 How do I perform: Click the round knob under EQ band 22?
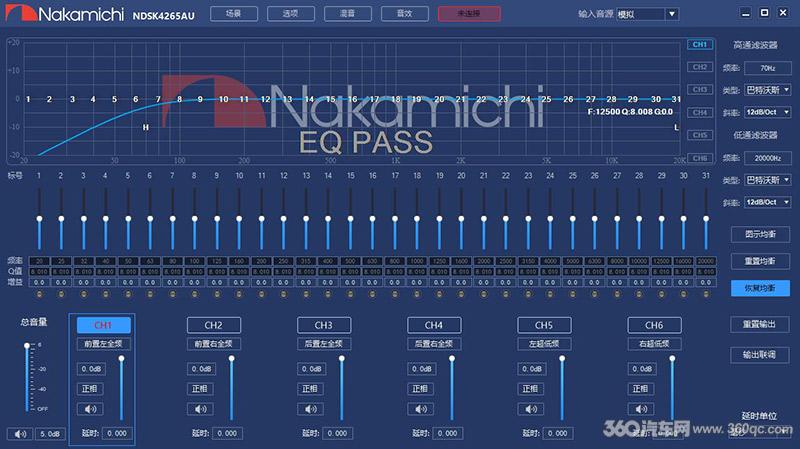click(x=506, y=294)
